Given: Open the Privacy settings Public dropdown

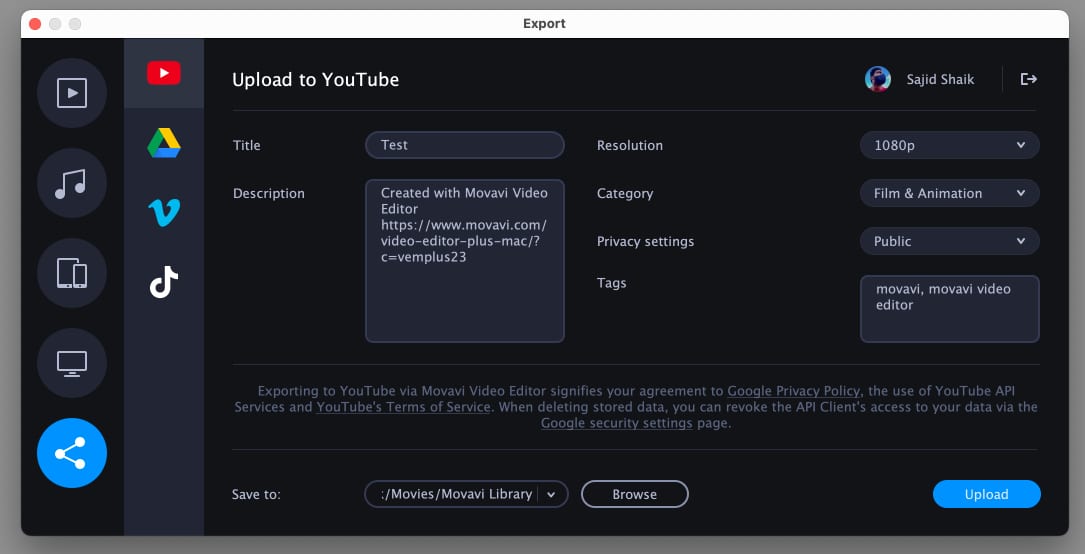Looking at the screenshot, I should [x=949, y=241].
